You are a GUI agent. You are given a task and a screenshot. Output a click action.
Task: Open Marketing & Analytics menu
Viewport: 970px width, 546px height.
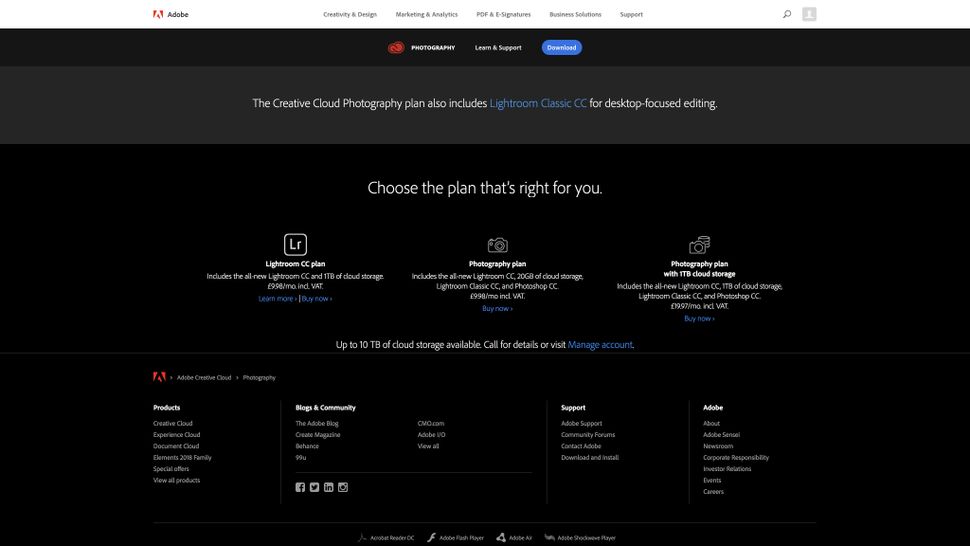(x=427, y=14)
